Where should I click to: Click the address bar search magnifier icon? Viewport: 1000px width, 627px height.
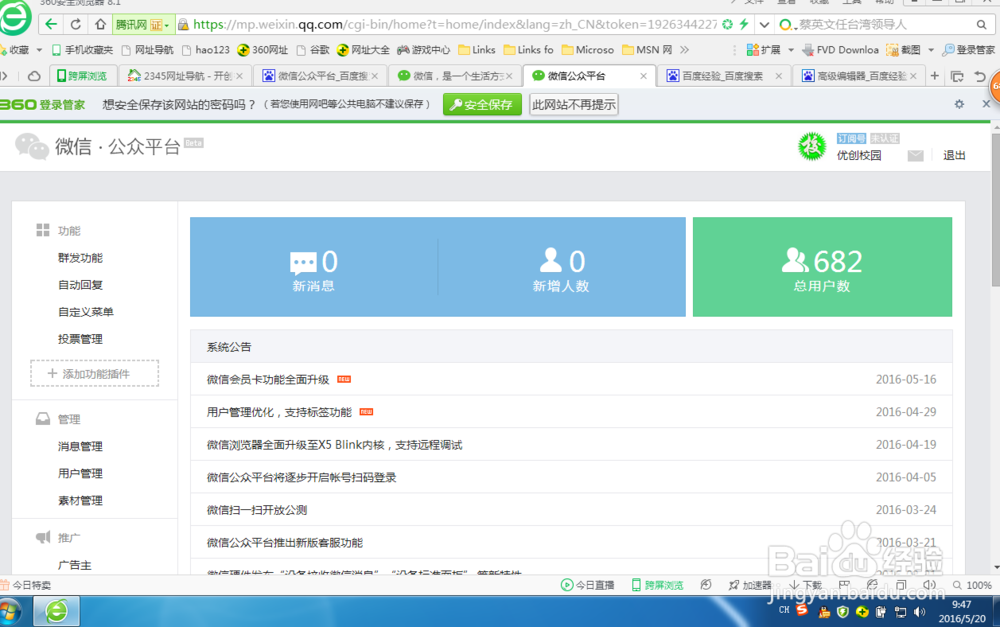[981, 25]
